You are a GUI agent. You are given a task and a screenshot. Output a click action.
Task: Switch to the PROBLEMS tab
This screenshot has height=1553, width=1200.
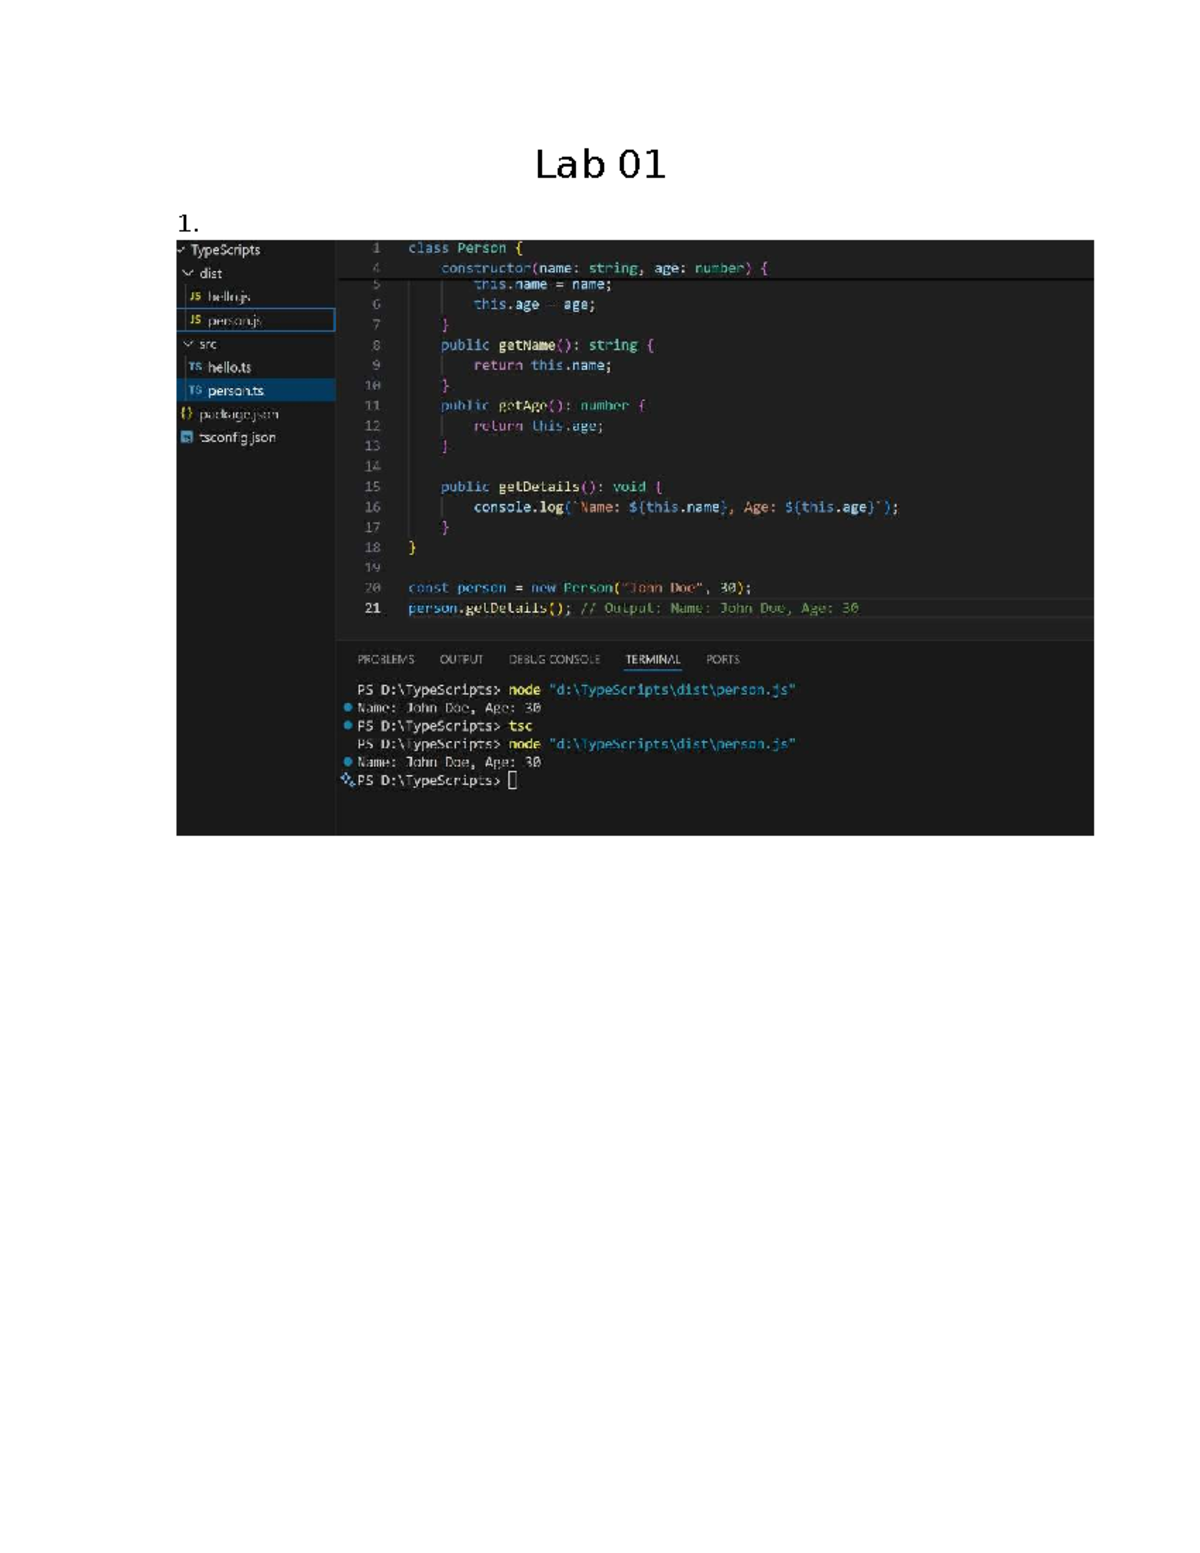pyautogui.click(x=386, y=660)
